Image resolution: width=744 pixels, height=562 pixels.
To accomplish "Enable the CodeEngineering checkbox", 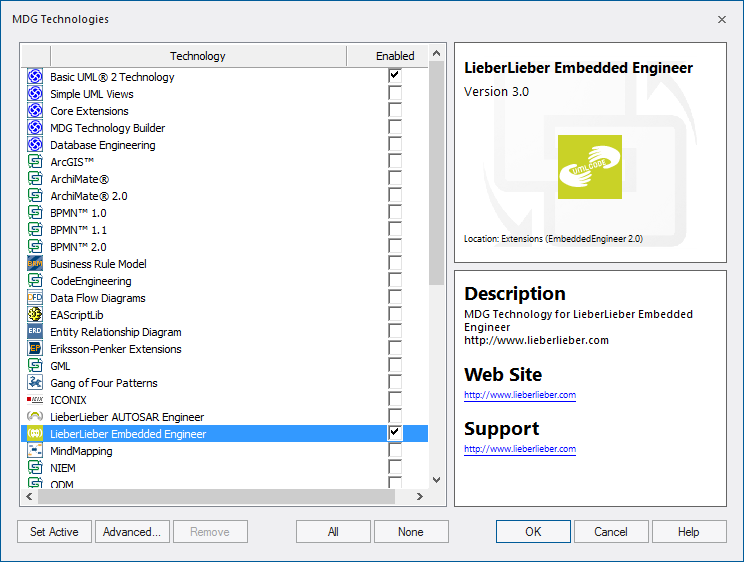I will click(x=395, y=281).
